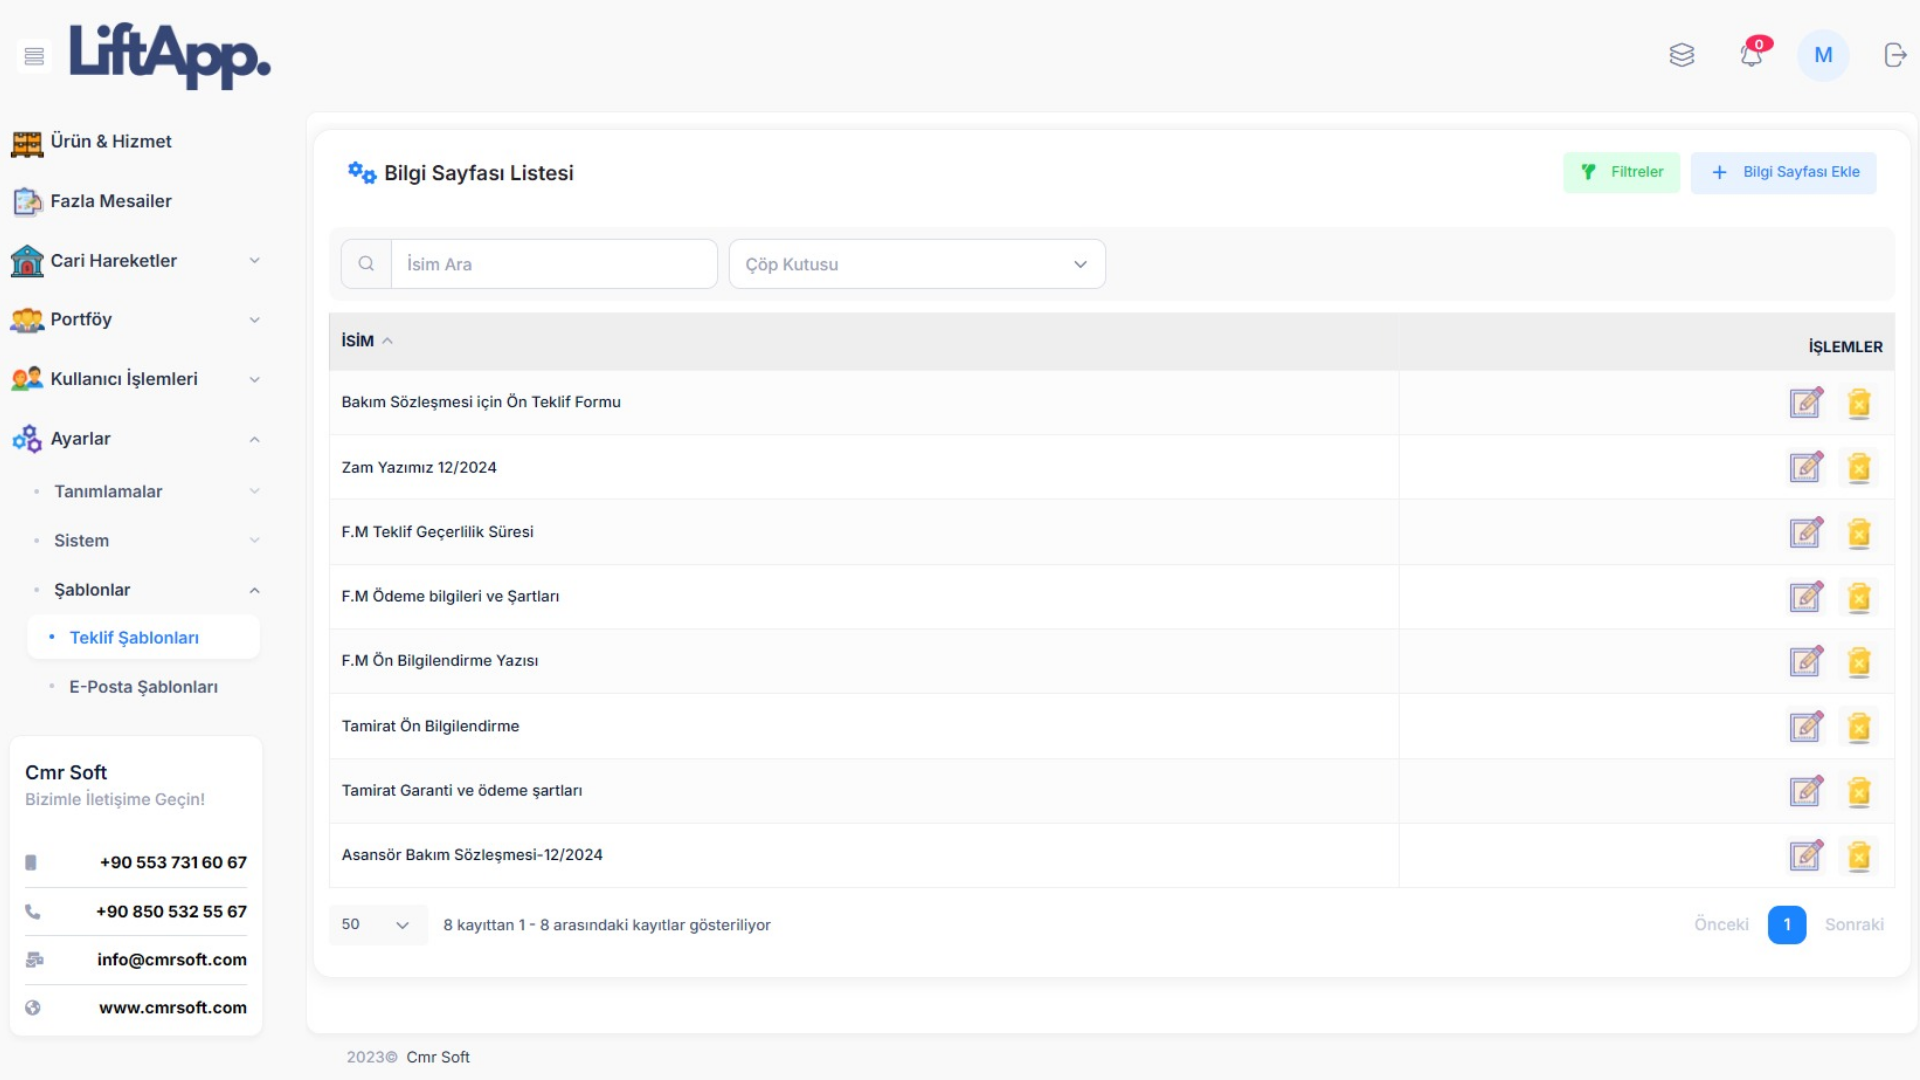The width and height of the screenshot is (1920, 1080).
Task: Click the hamburger menu icon
Action: tap(34, 56)
